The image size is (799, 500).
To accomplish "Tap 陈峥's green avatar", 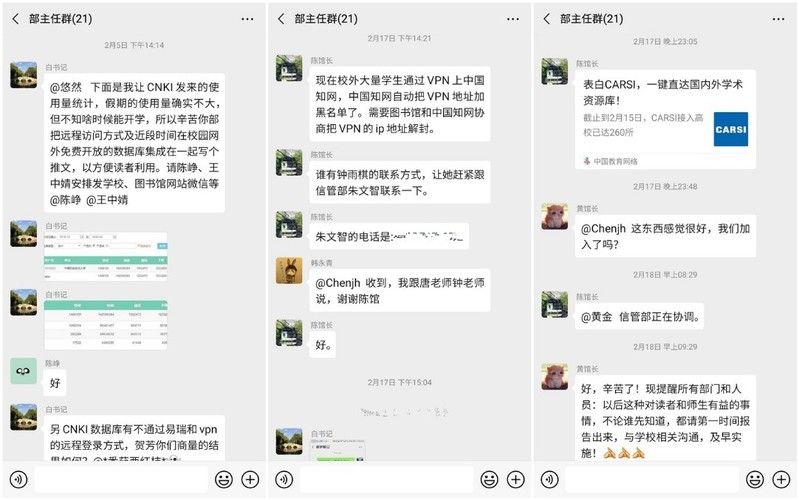I will 23,371.
